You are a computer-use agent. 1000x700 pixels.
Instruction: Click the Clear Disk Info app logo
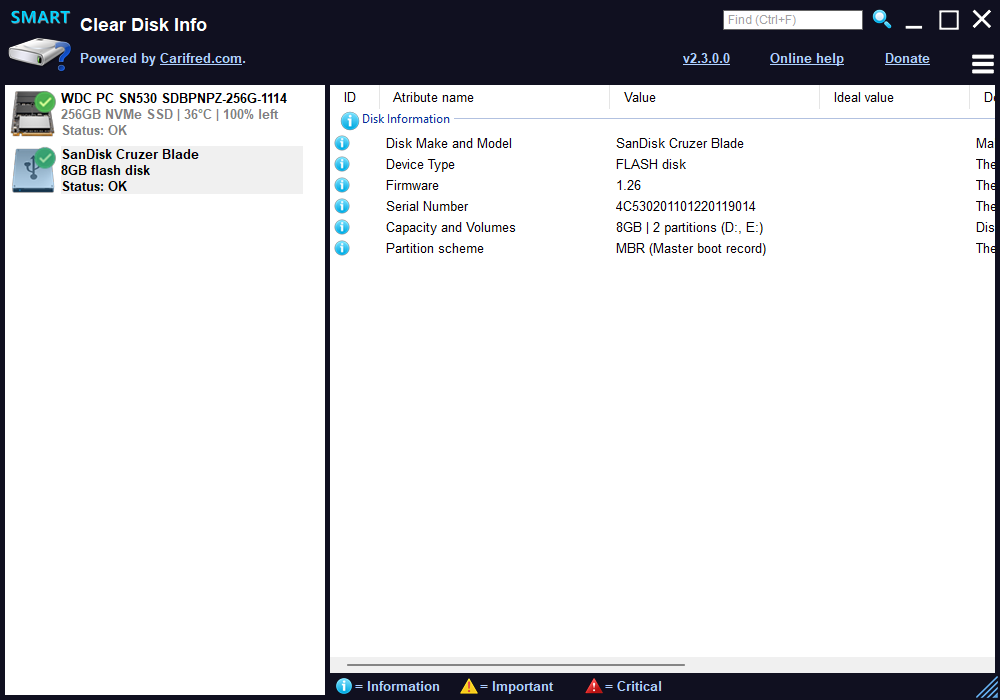click(x=40, y=42)
